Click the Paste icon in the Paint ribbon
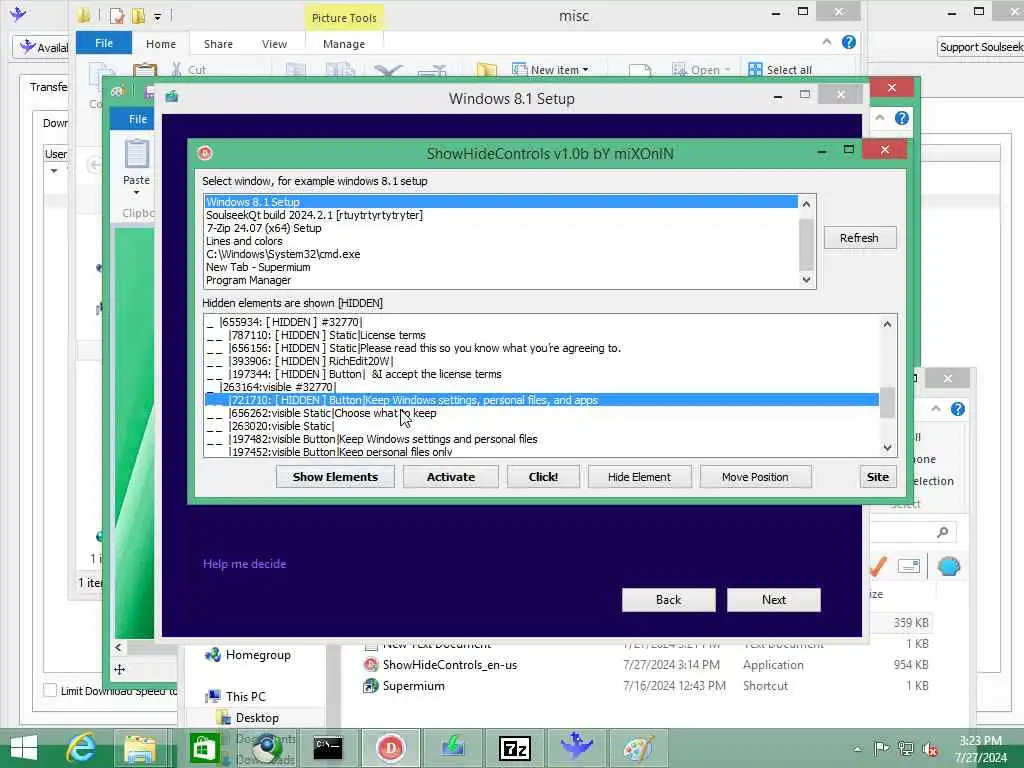This screenshot has height=768, width=1024. point(136,154)
